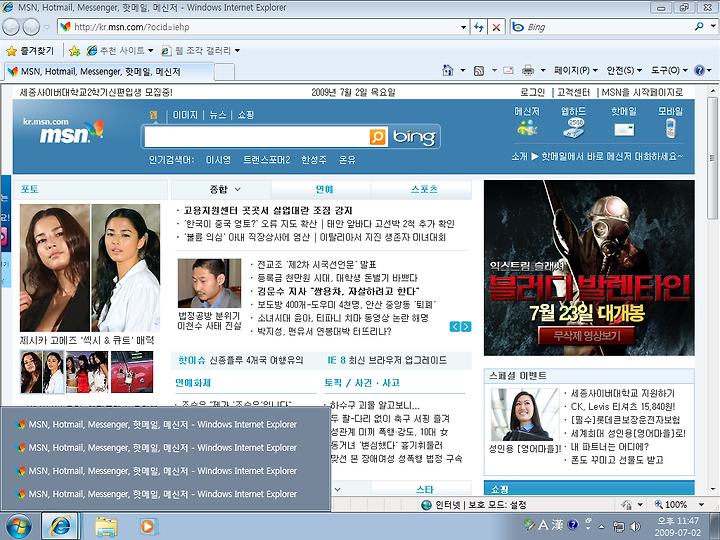Click the Read mail icon
The width and height of the screenshot is (720, 540).
pyautogui.click(x=508, y=70)
